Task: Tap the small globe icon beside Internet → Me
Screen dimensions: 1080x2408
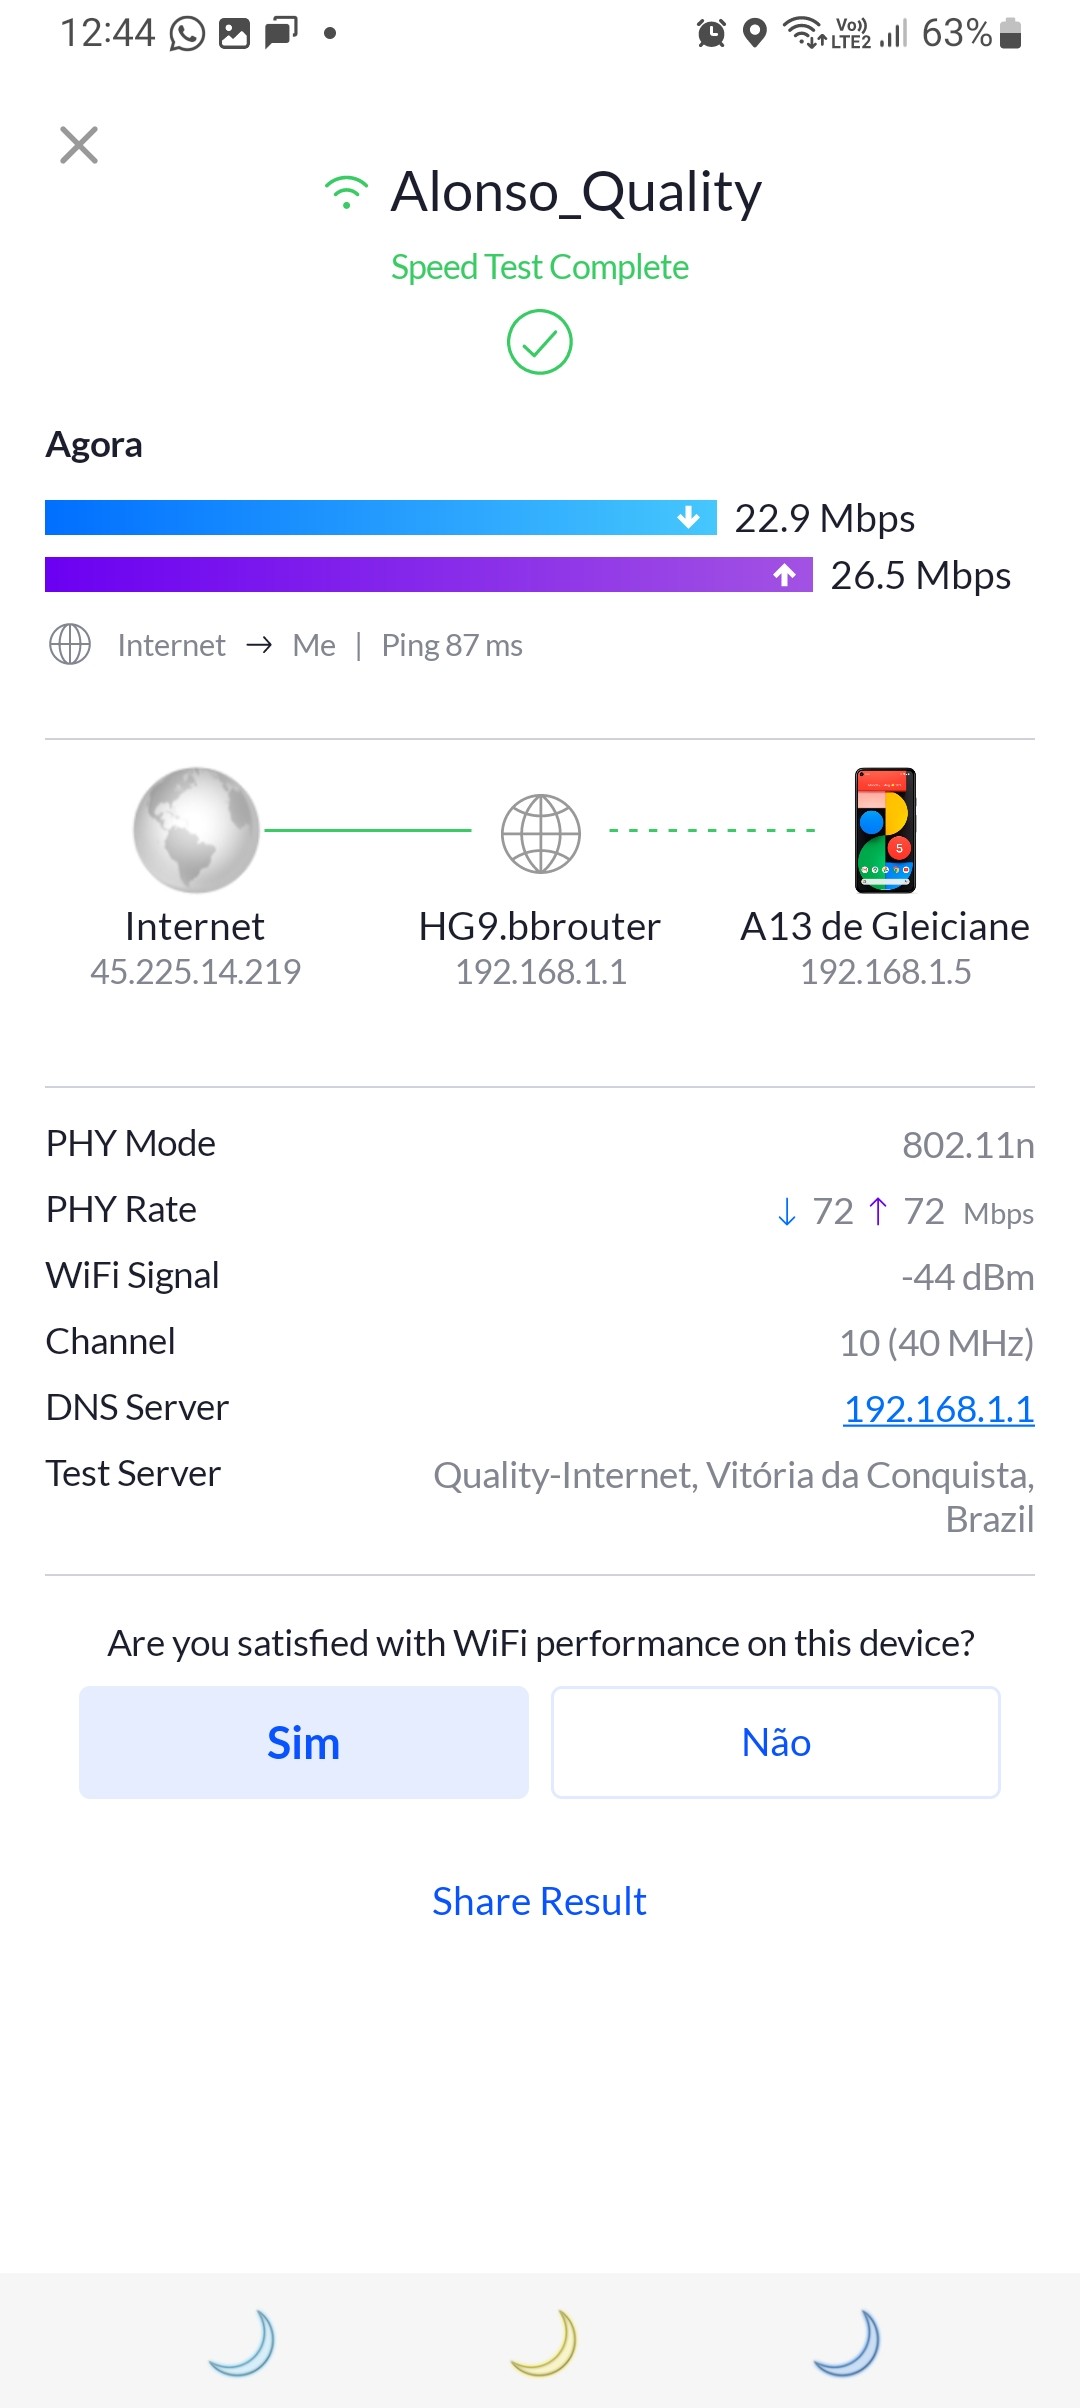Action: tap(70, 645)
